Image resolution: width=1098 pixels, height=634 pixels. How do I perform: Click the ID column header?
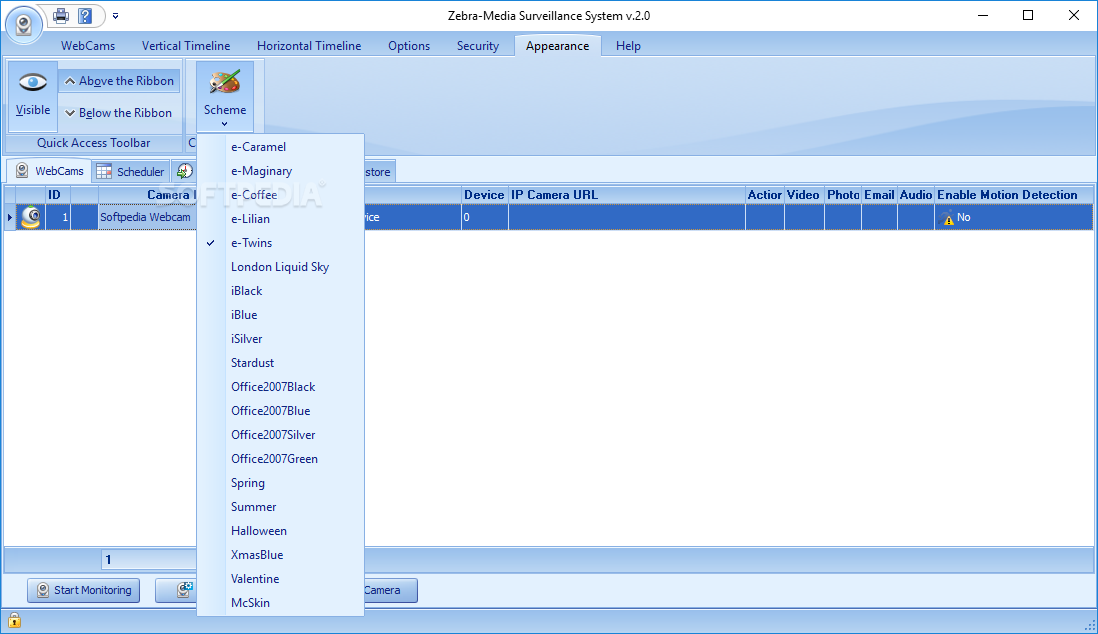pos(55,195)
